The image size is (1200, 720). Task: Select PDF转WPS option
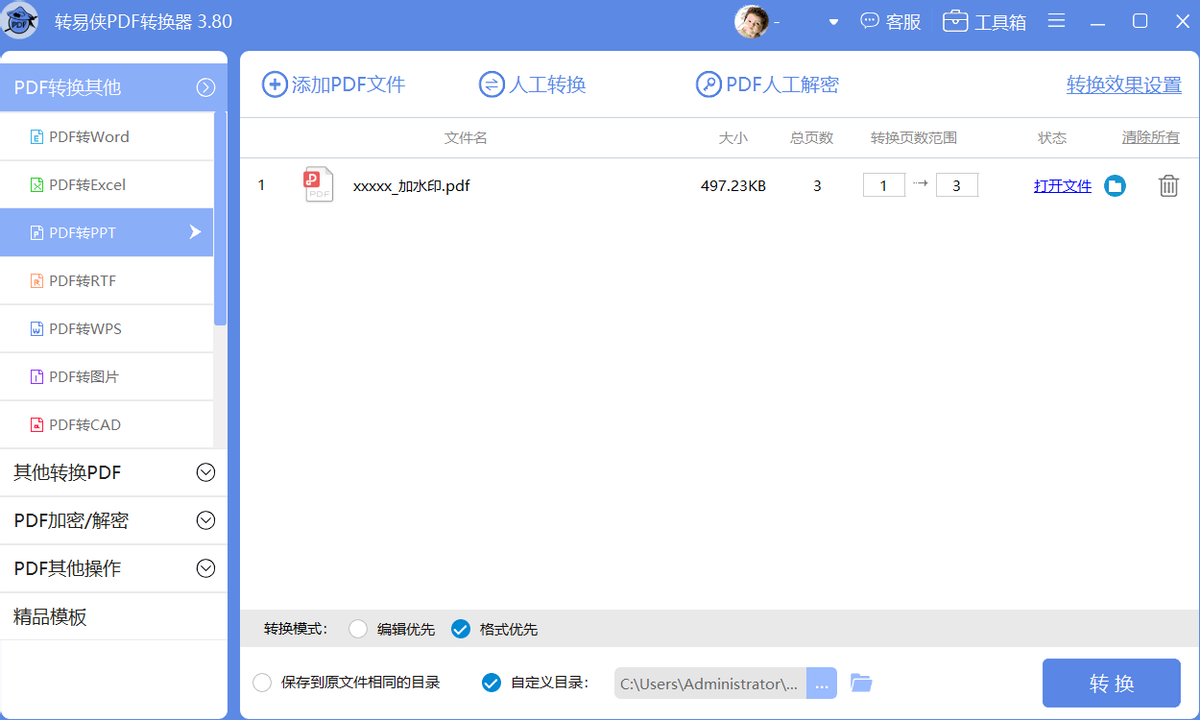point(107,329)
